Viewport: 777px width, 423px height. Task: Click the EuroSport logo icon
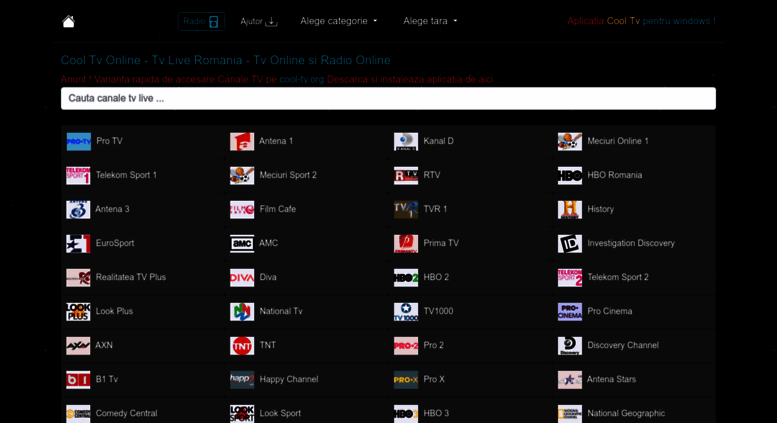pos(78,244)
